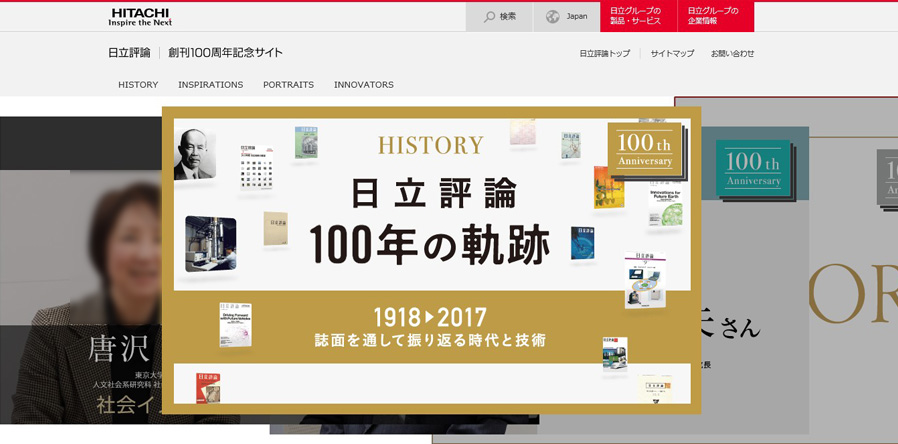Click the dark blue magazine cover thumbnail
Screen dimensions: 898x444
[582, 243]
